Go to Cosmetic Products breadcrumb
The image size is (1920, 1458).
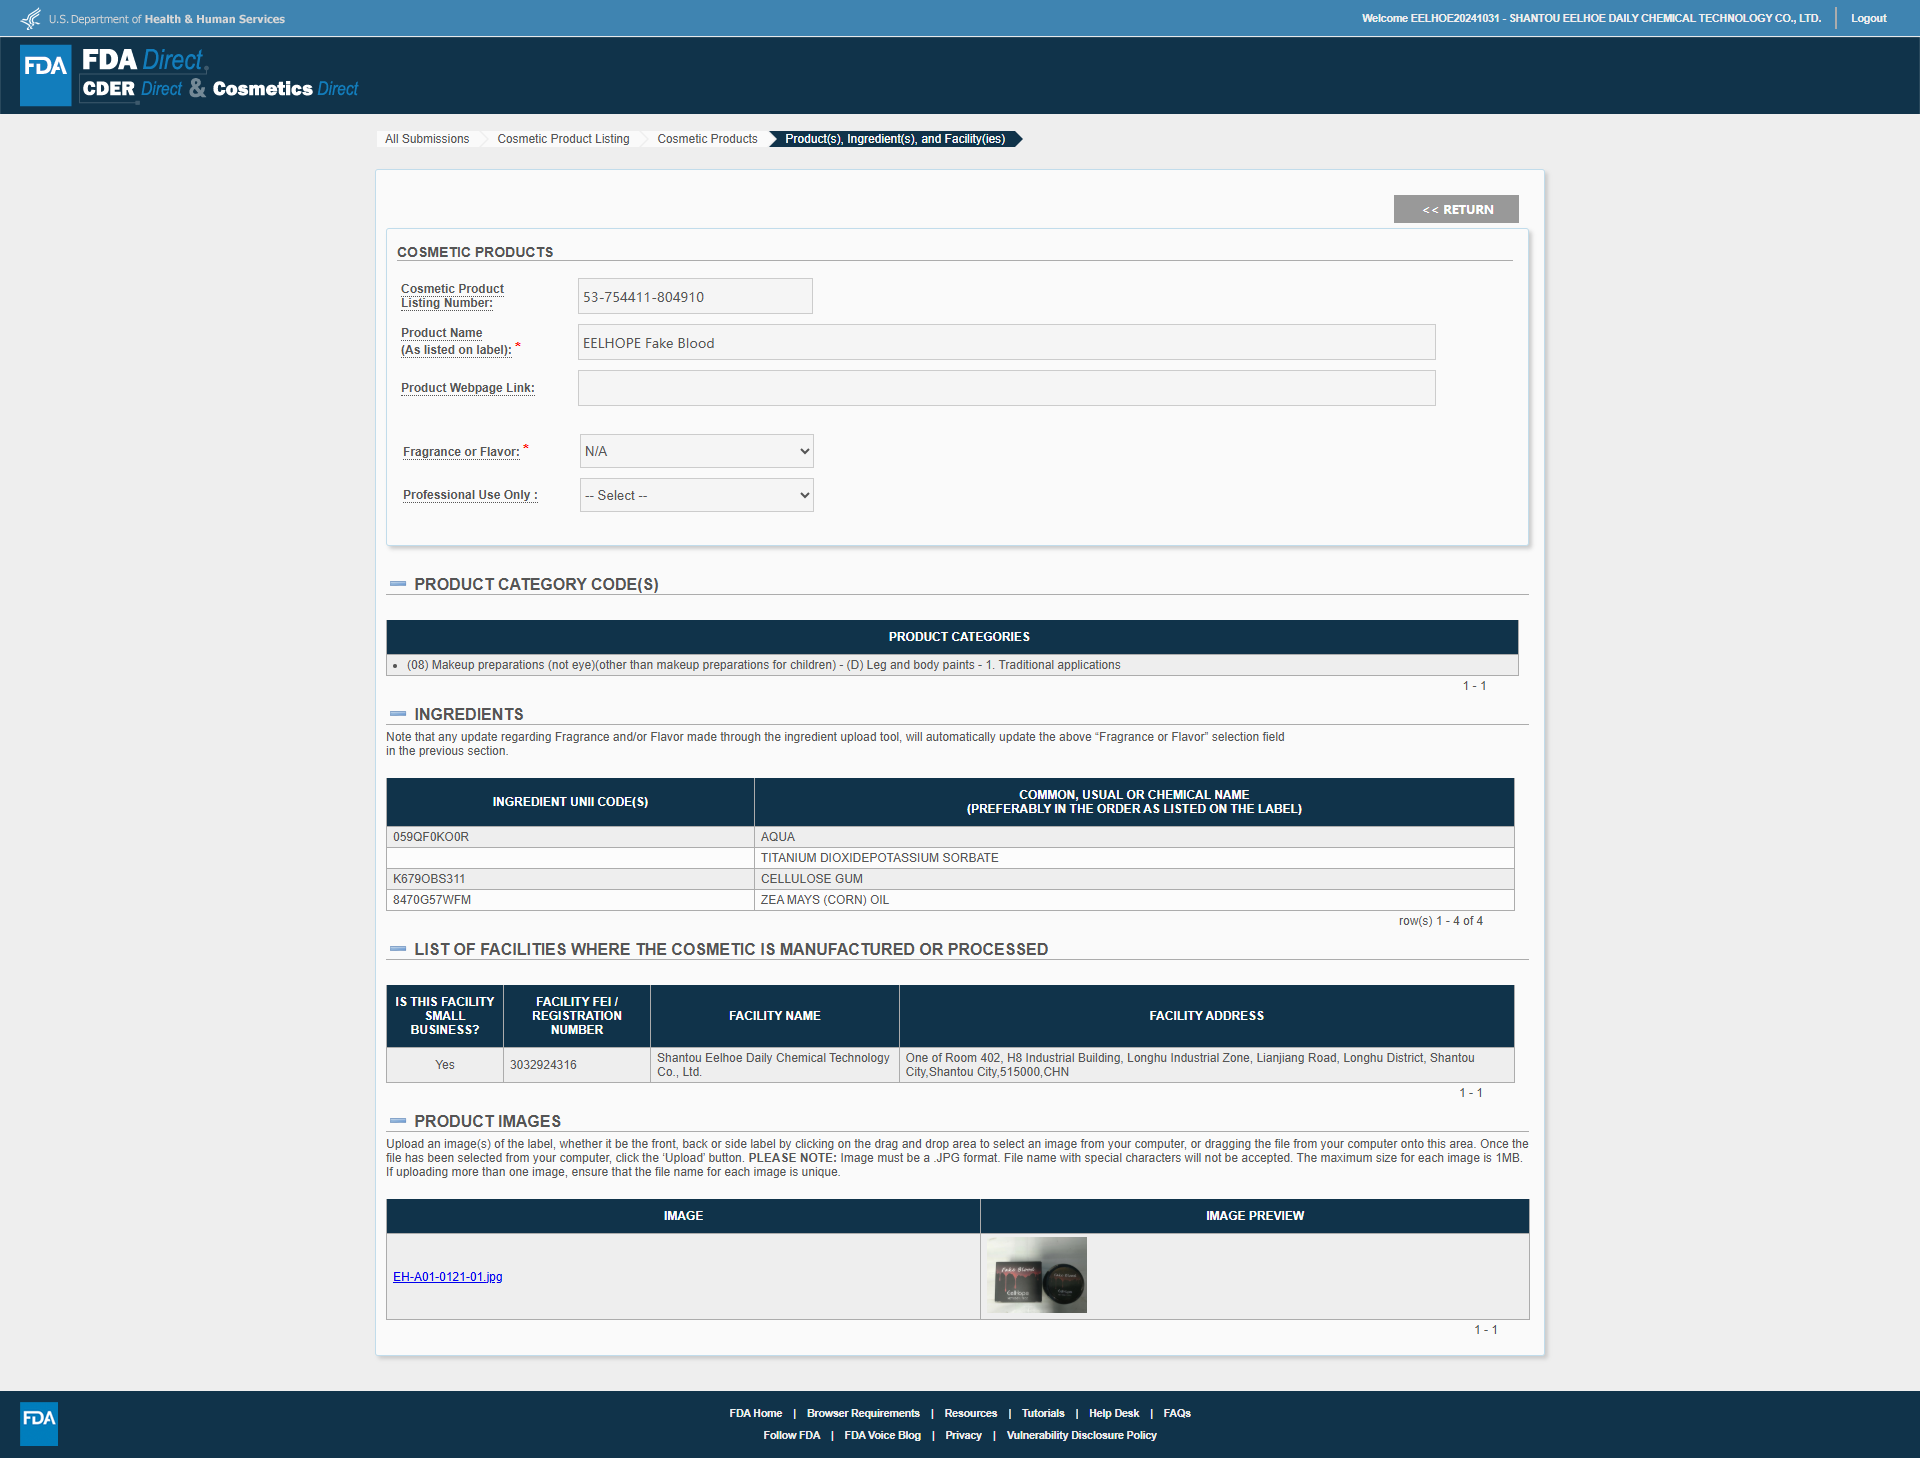(707, 139)
